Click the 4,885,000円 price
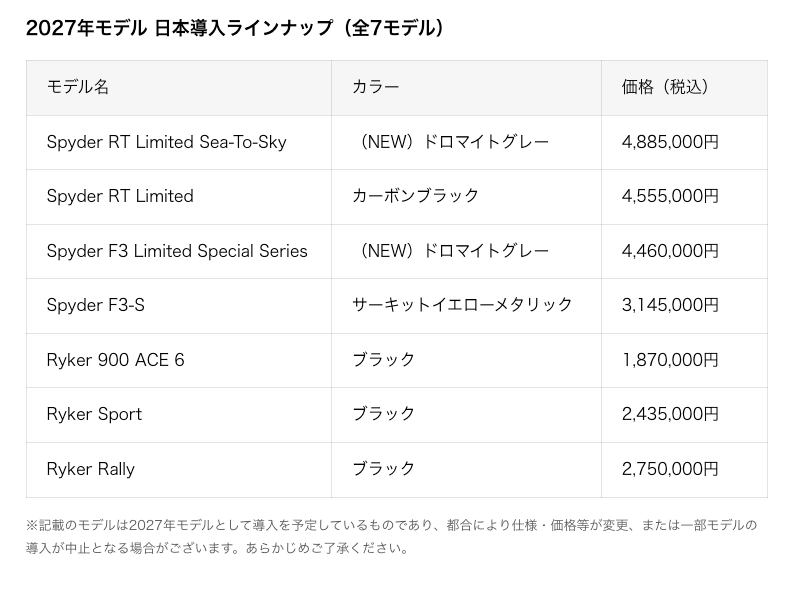This screenshot has width=789, height=591. point(670,142)
